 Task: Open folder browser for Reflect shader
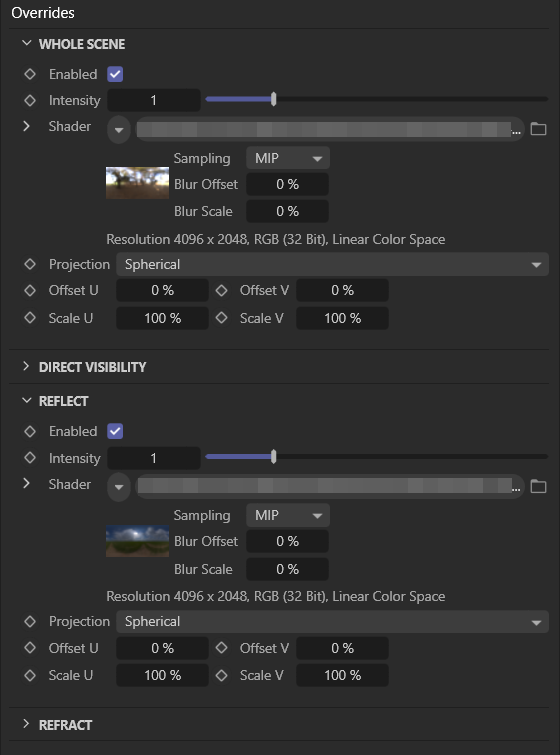538,487
